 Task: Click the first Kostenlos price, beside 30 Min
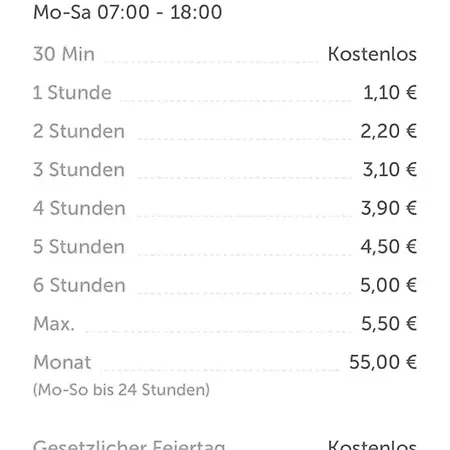(x=372, y=54)
